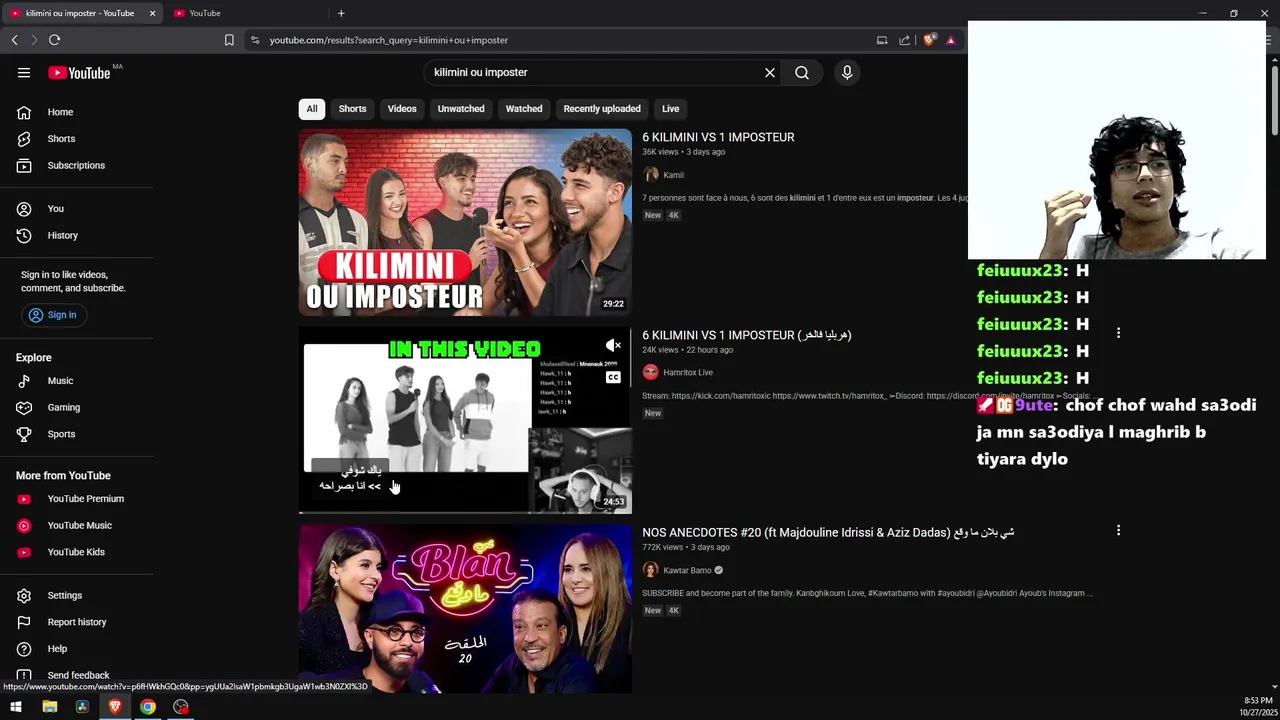Unmute the inline video preview
The height and width of the screenshot is (720, 1280).
tap(613, 346)
